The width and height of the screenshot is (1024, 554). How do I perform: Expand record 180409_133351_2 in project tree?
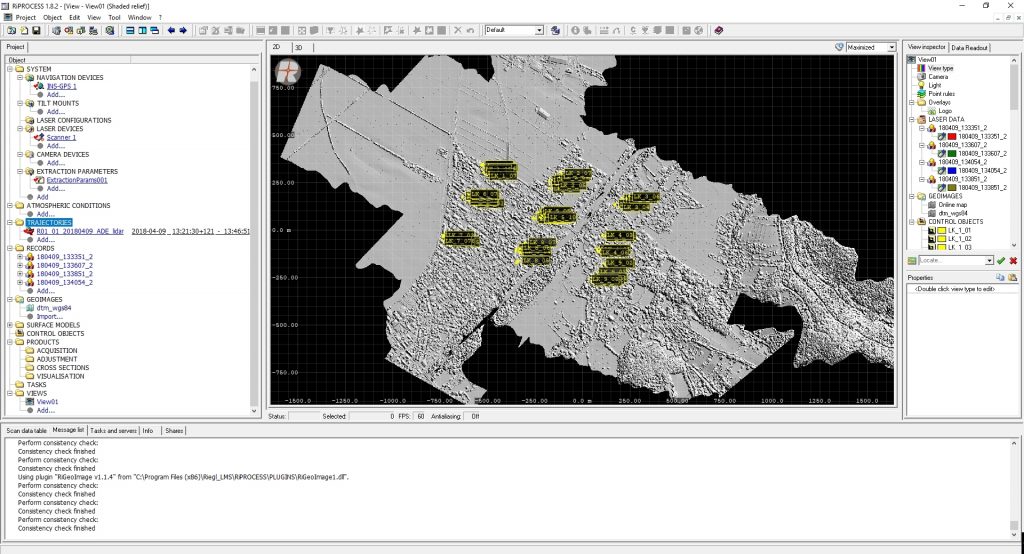coord(20,257)
